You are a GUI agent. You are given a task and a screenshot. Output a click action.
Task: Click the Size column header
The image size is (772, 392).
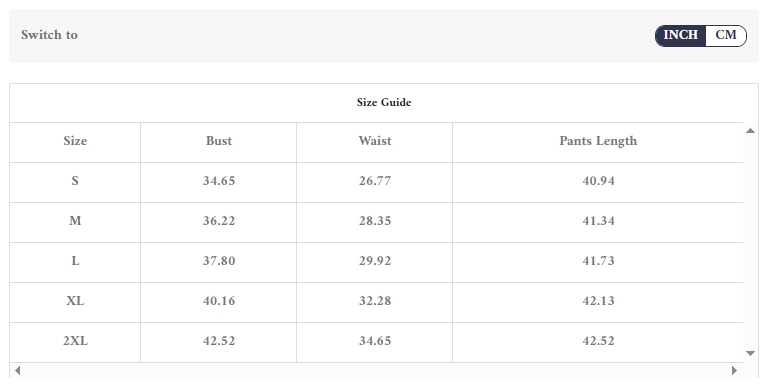75,141
